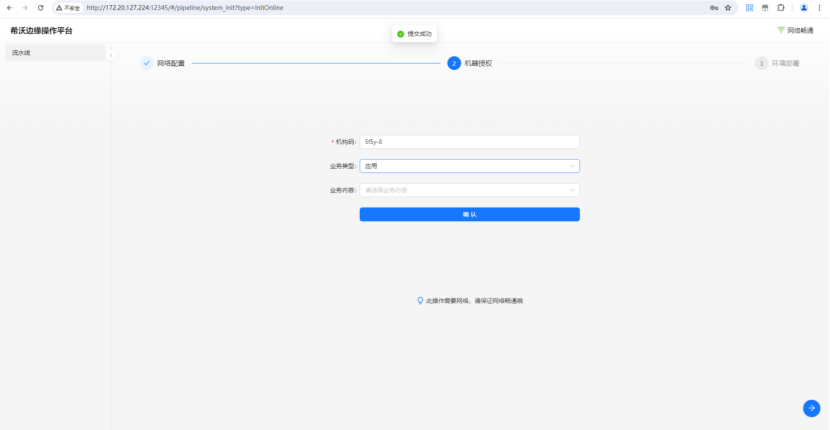Open the browser extensions puzzle icon

[780, 7]
